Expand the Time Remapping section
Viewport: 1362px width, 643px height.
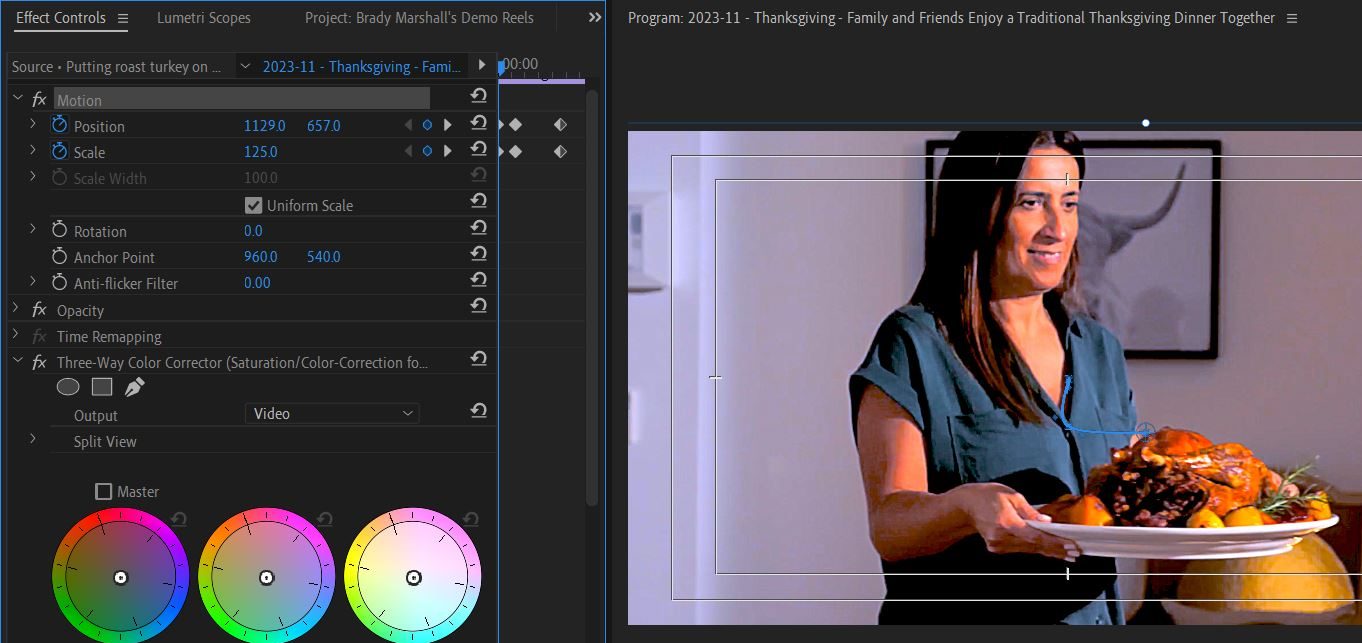click(17, 334)
